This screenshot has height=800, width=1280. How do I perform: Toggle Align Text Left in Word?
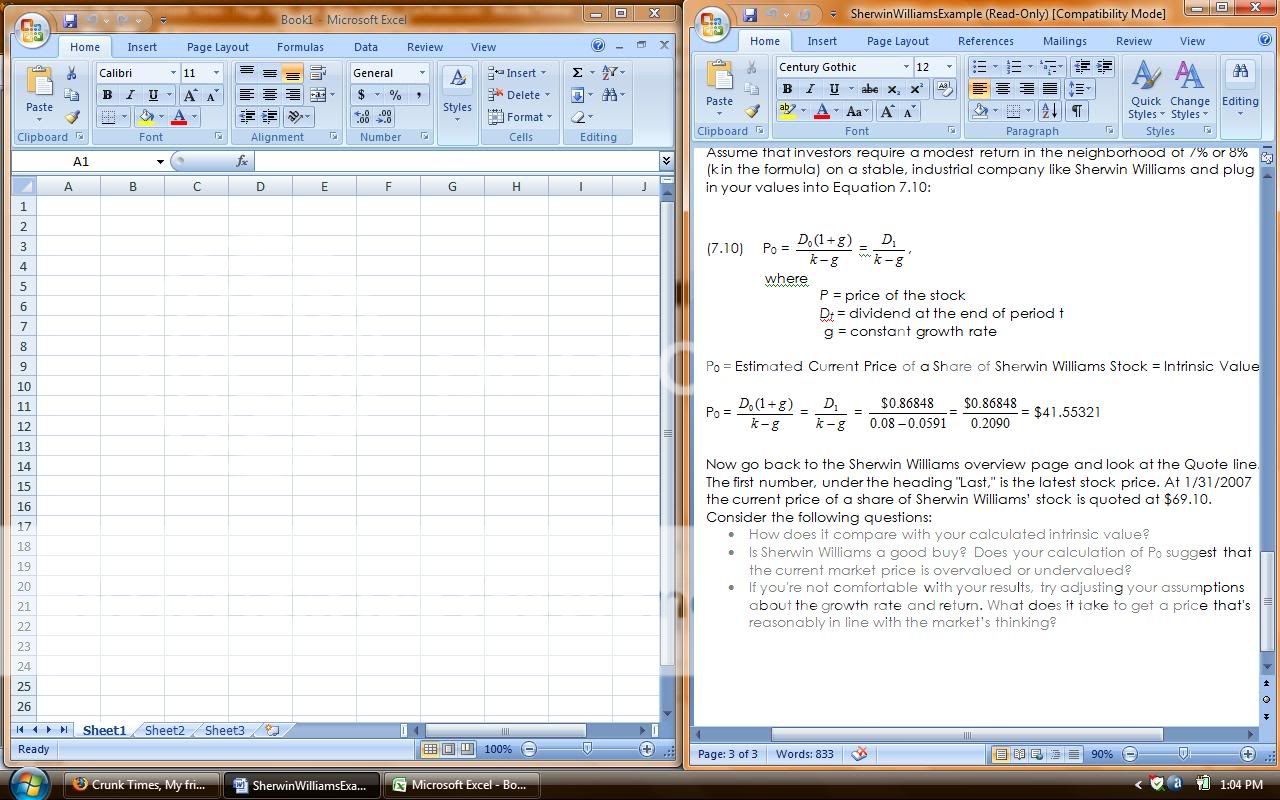[x=979, y=89]
